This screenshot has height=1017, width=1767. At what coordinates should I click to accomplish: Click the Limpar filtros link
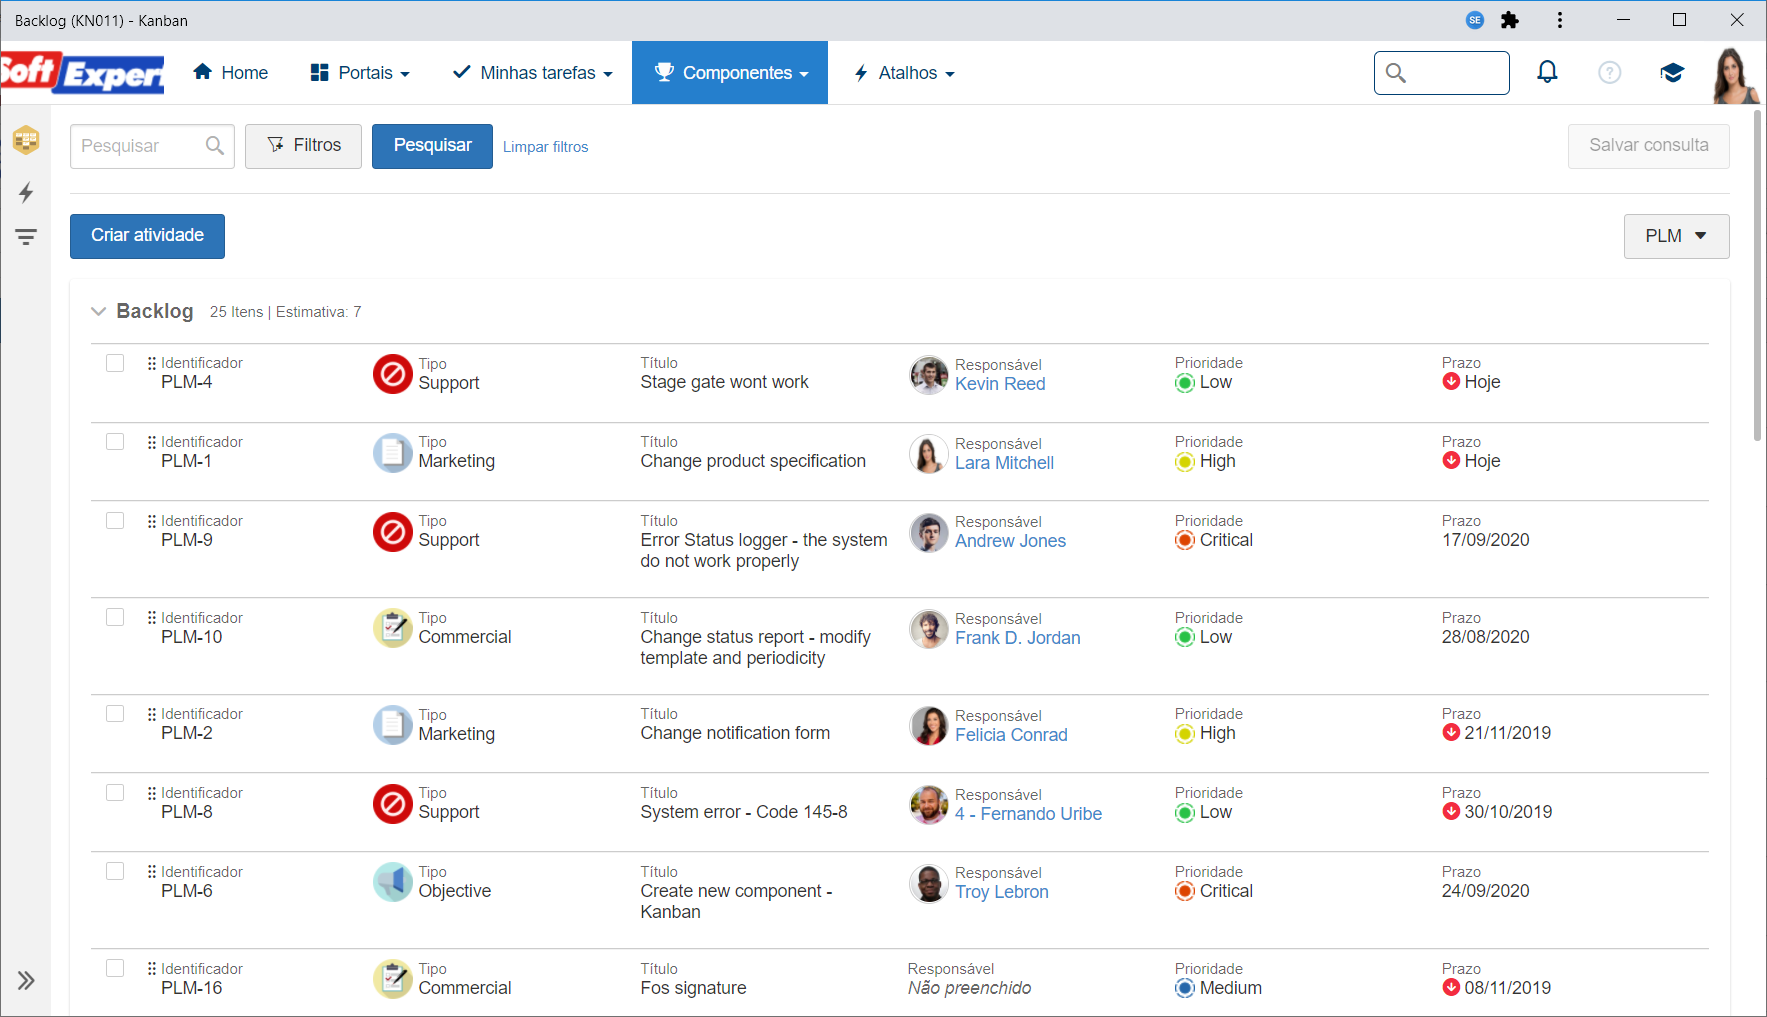[x=545, y=147]
